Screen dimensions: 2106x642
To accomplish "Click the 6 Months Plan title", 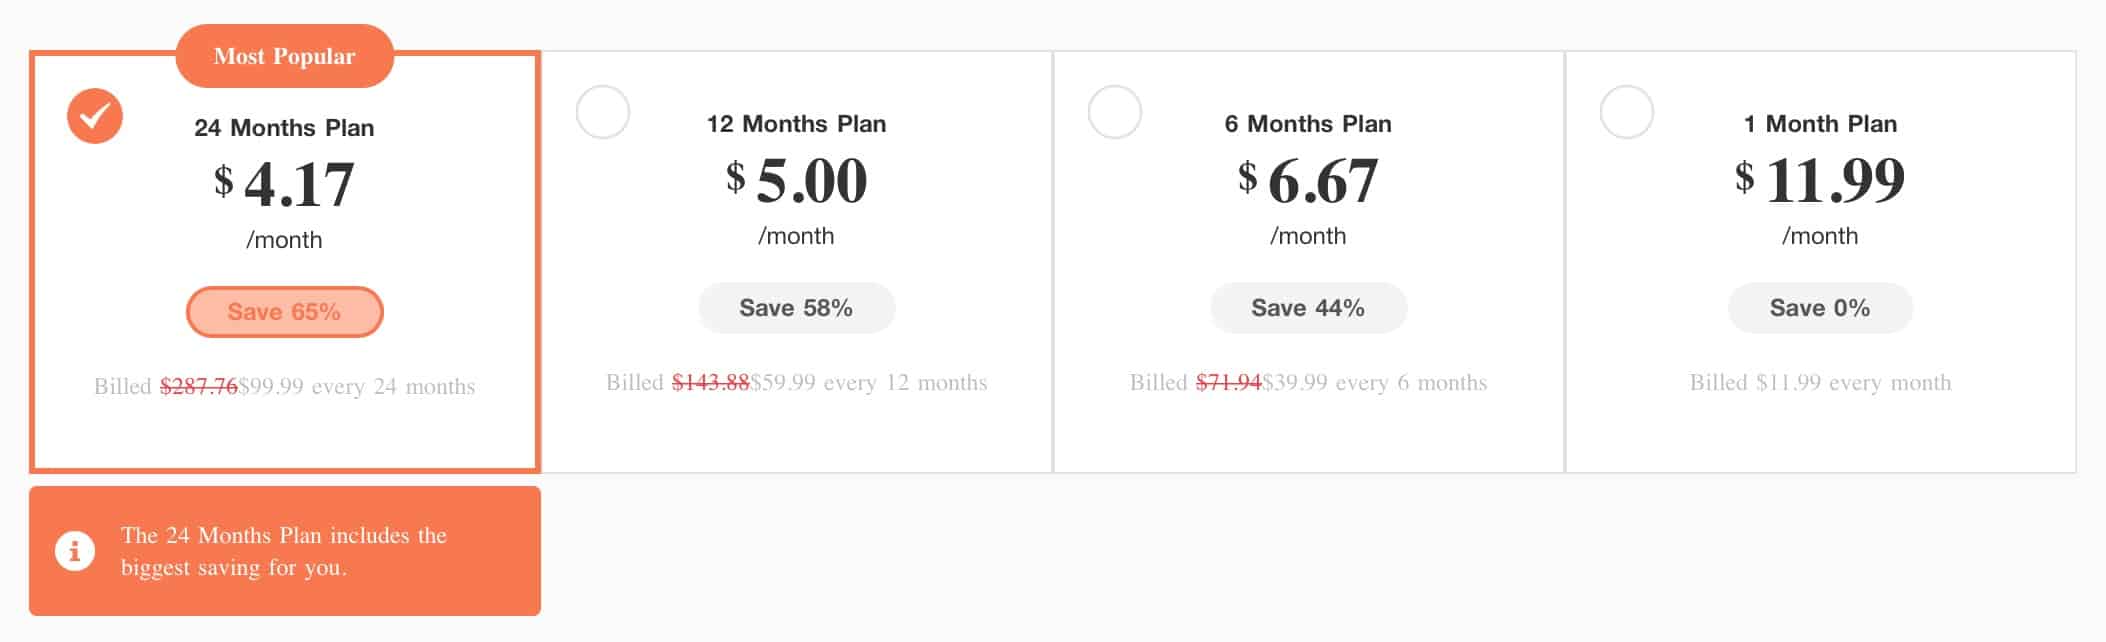I will tap(1308, 124).
